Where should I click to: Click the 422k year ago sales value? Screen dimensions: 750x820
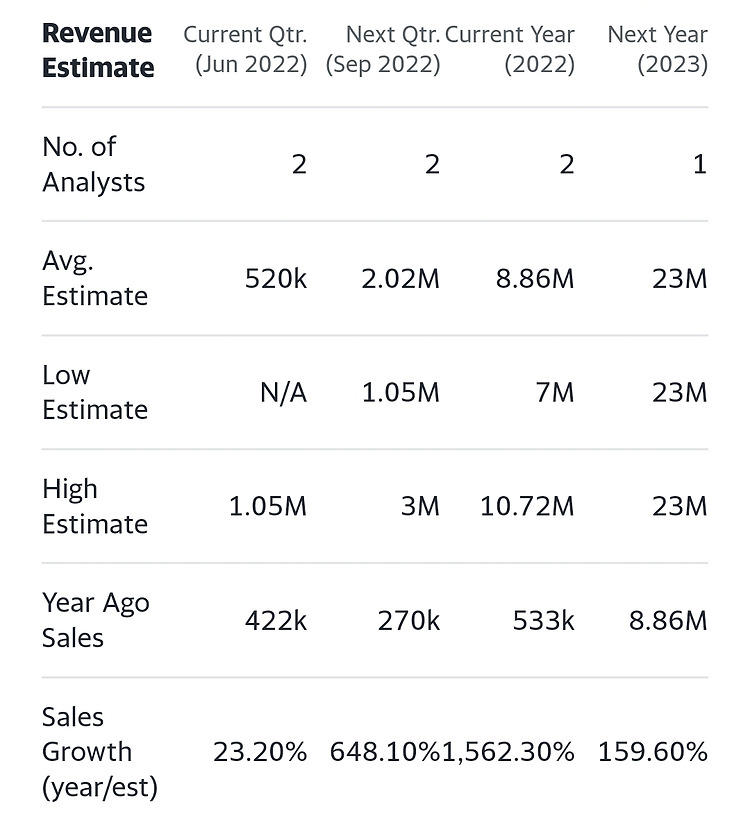click(x=276, y=621)
